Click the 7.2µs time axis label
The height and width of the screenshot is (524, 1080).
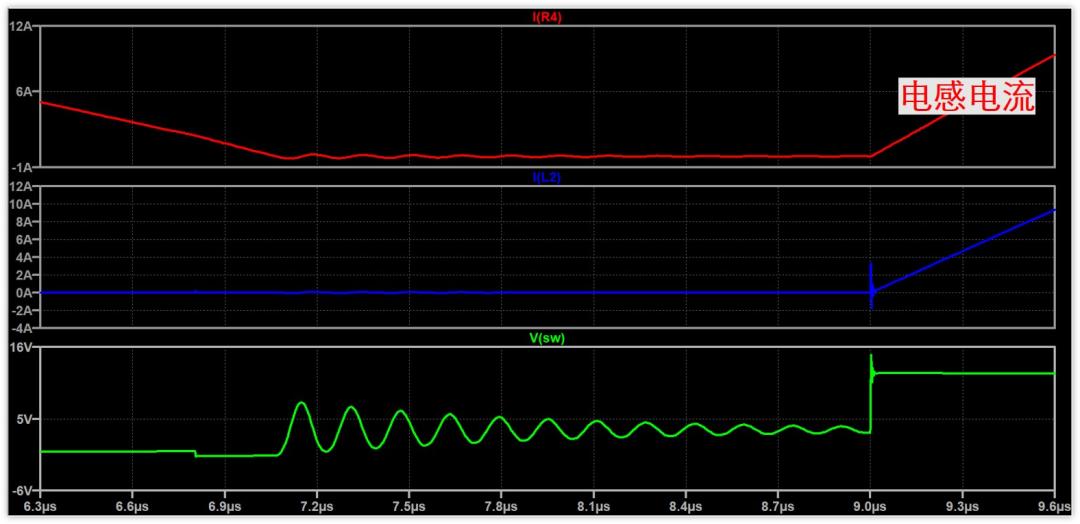pyautogui.click(x=317, y=506)
